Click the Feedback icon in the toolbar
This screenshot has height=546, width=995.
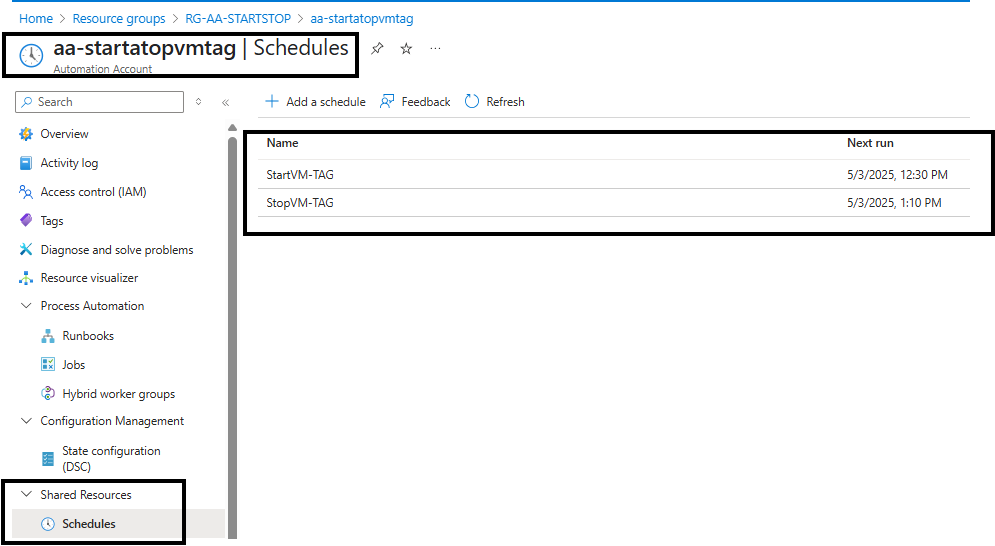coord(387,101)
